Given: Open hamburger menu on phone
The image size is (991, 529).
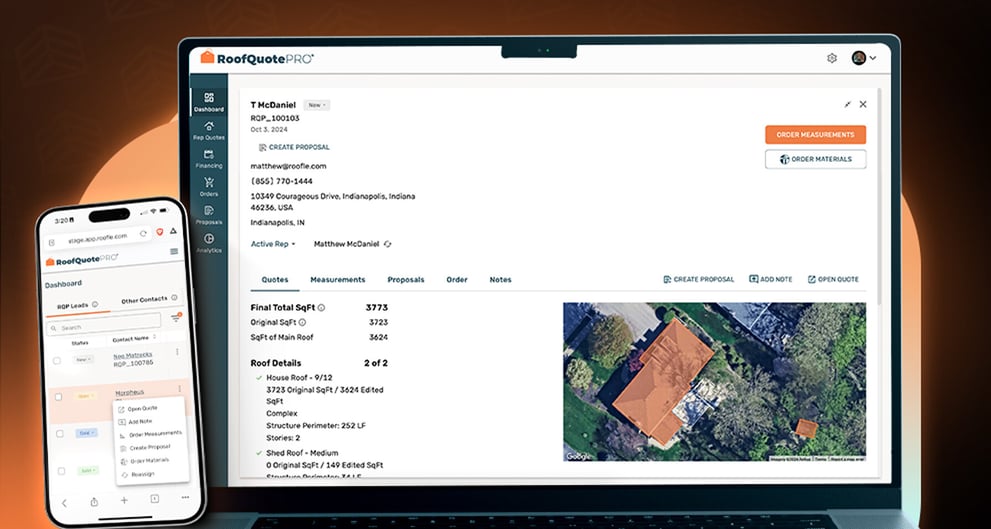Looking at the screenshot, I should [x=174, y=252].
